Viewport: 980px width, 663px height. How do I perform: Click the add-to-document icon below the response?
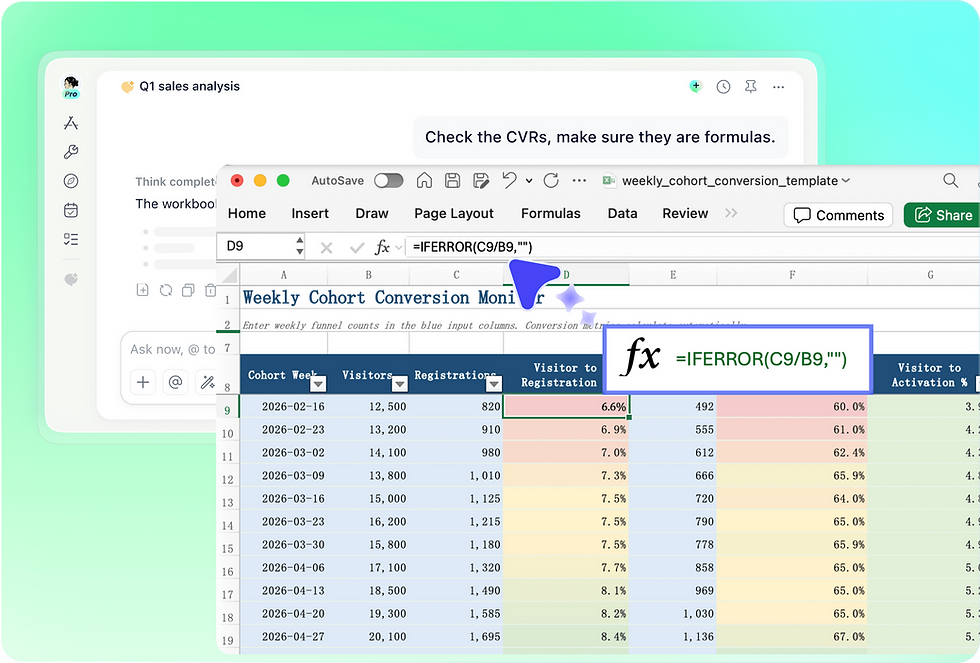[142, 290]
